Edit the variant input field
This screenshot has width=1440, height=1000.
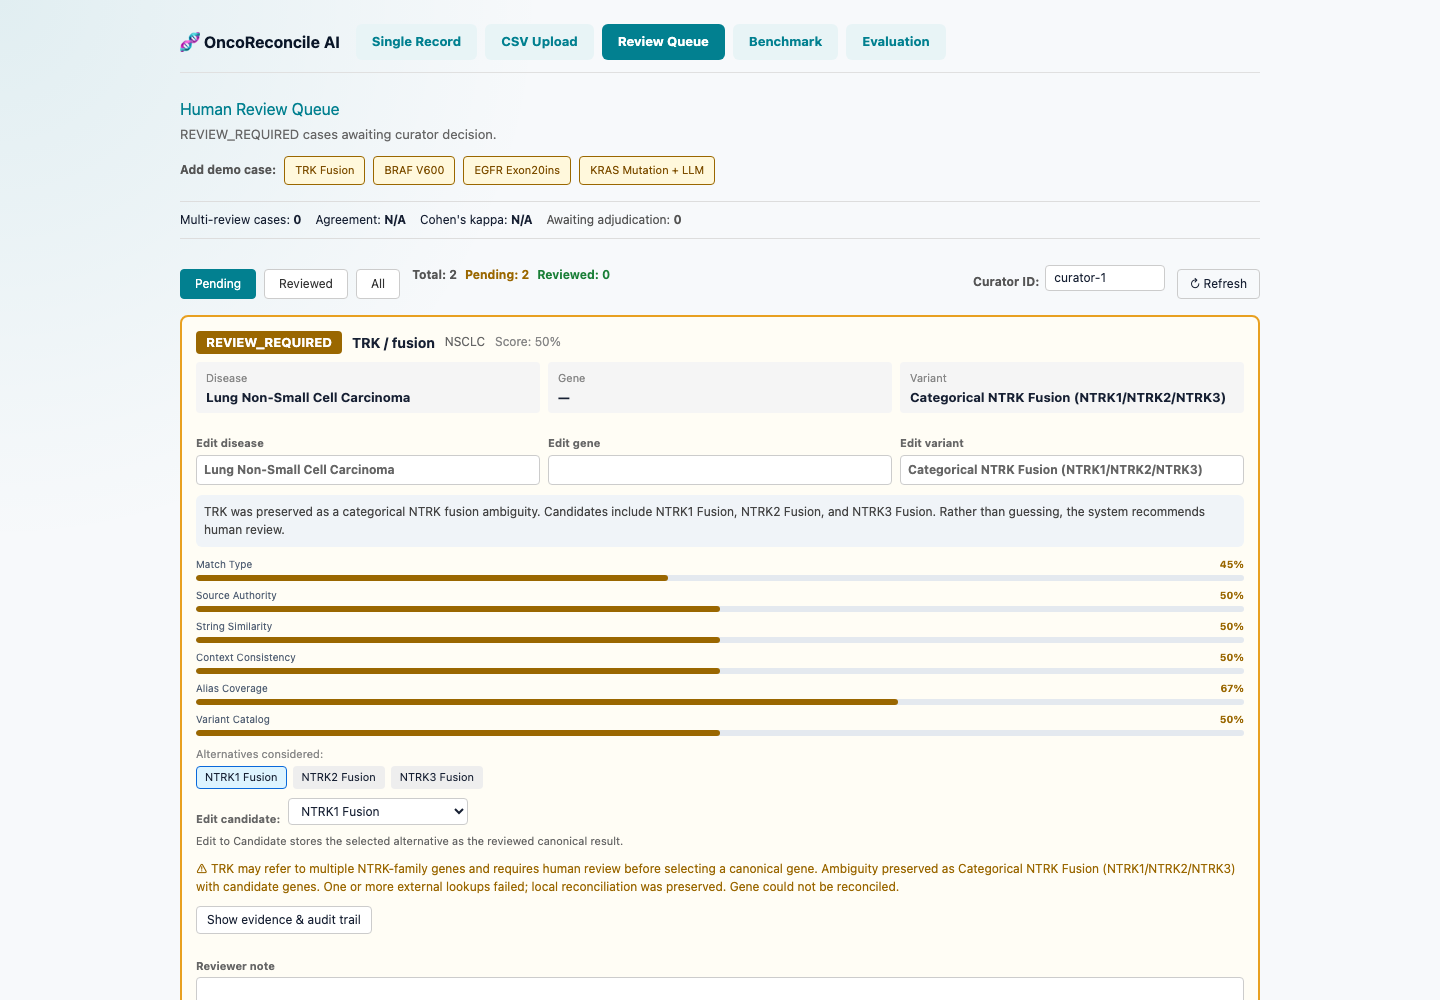(1072, 470)
